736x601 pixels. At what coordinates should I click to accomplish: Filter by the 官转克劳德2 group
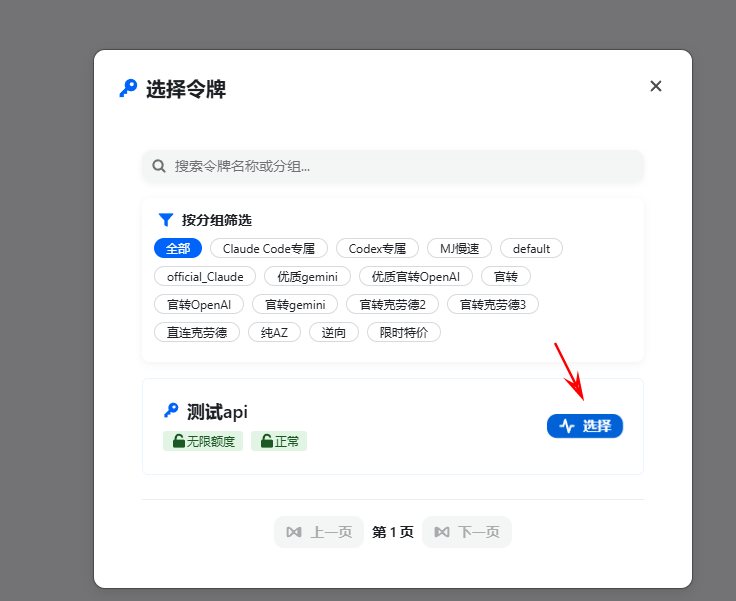click(392, 305)
